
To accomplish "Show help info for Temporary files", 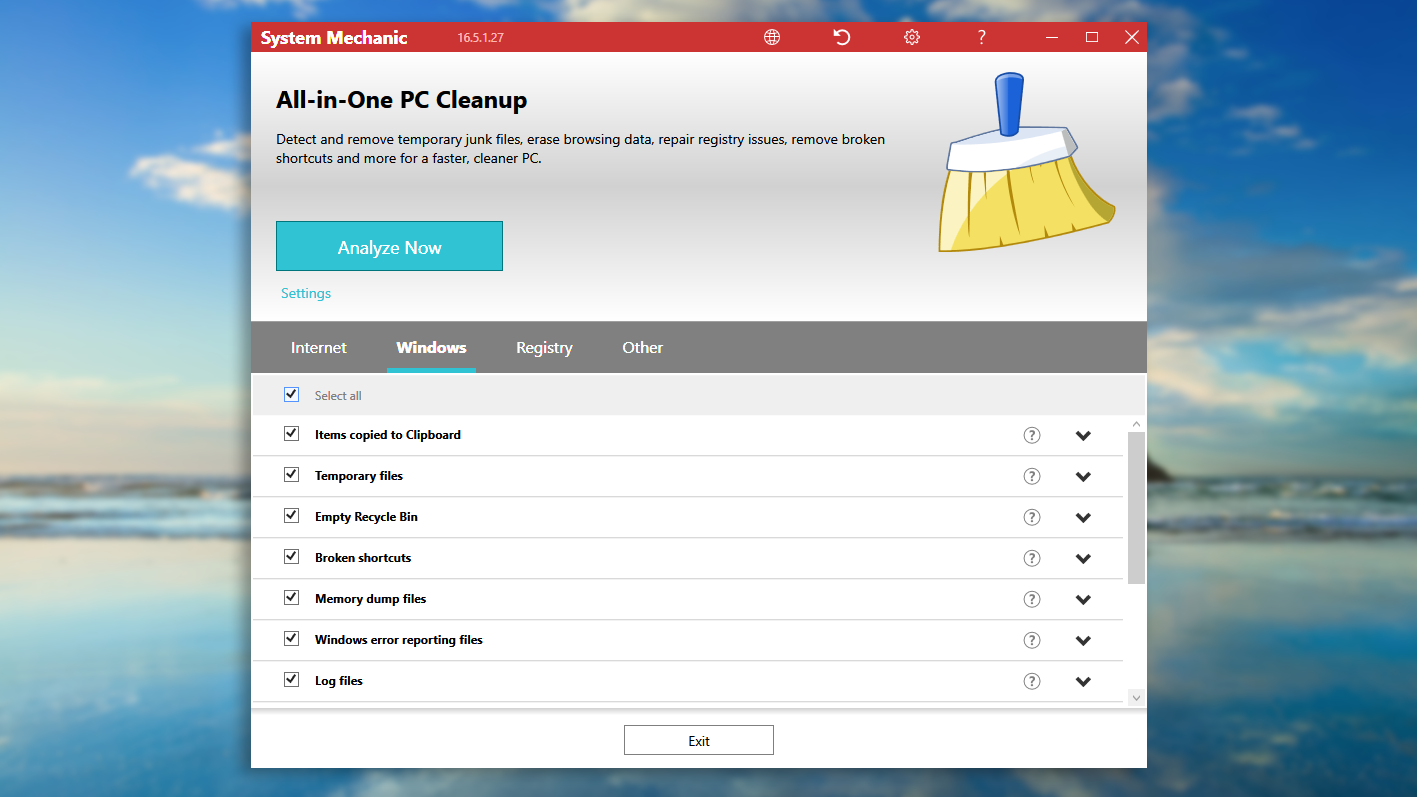I will (1032, 476).
